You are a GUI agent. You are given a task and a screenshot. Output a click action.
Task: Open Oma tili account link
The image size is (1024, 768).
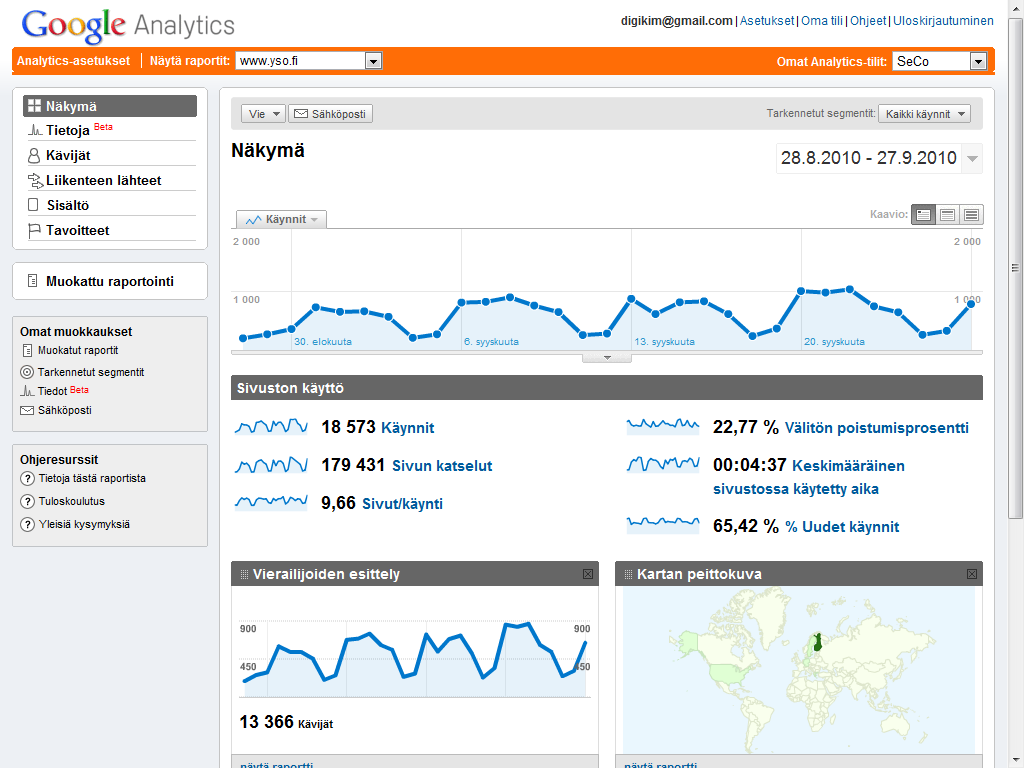pos(822,21)
